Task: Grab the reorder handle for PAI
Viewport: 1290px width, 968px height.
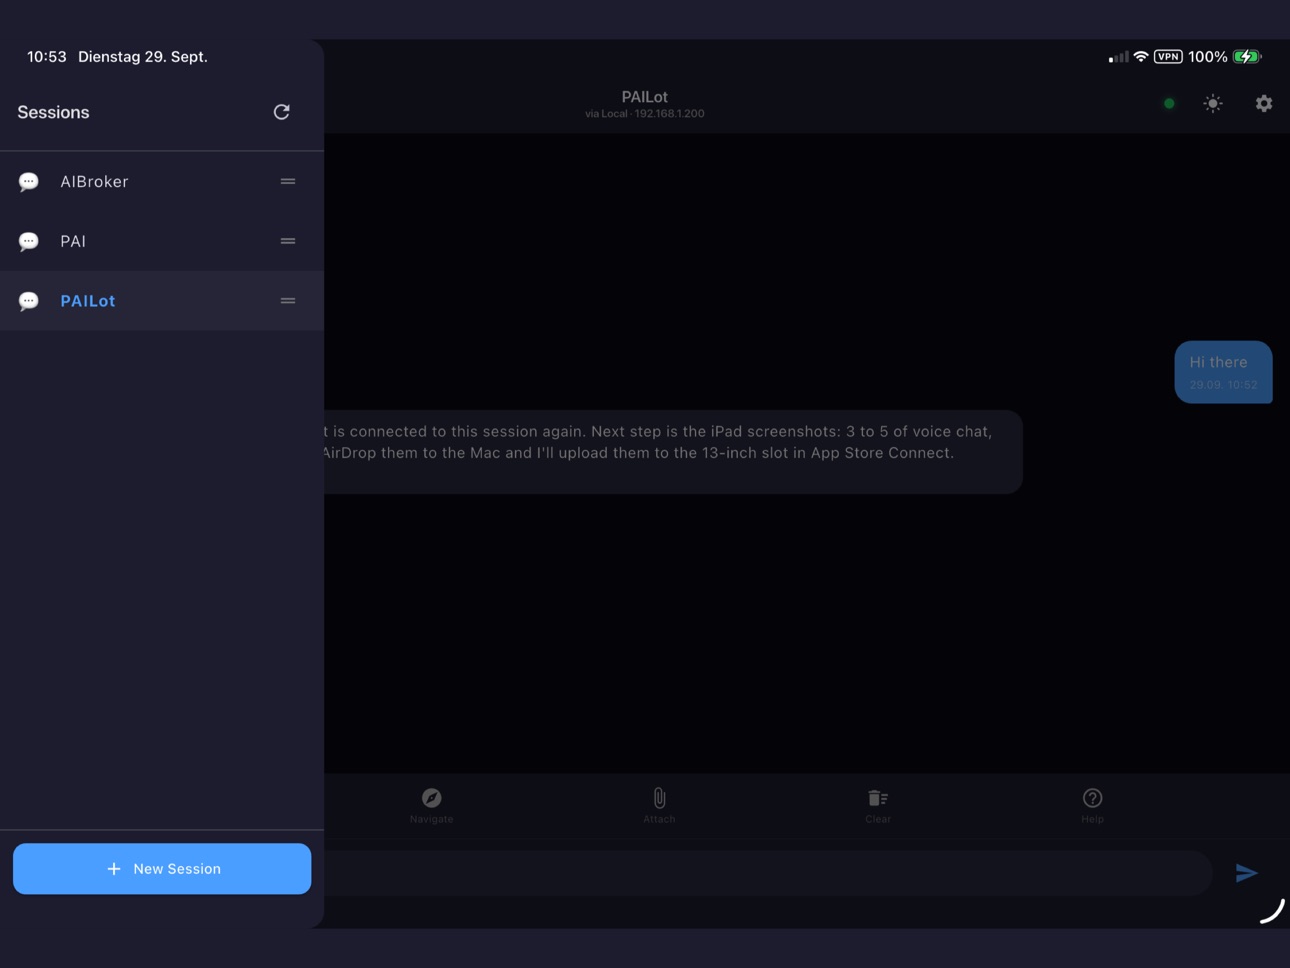Action: pyautogui.click(x=288, y=241)
